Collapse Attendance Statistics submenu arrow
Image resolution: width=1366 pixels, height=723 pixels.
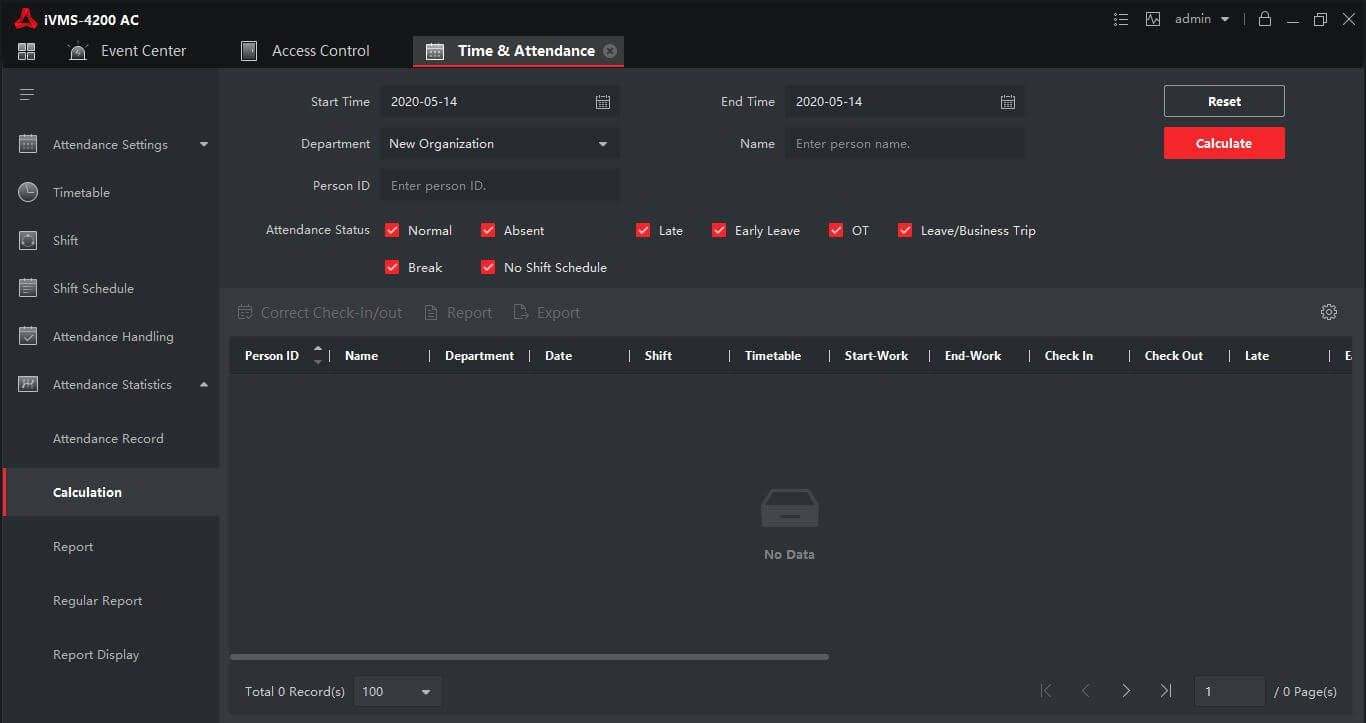(x=204, y=384)
